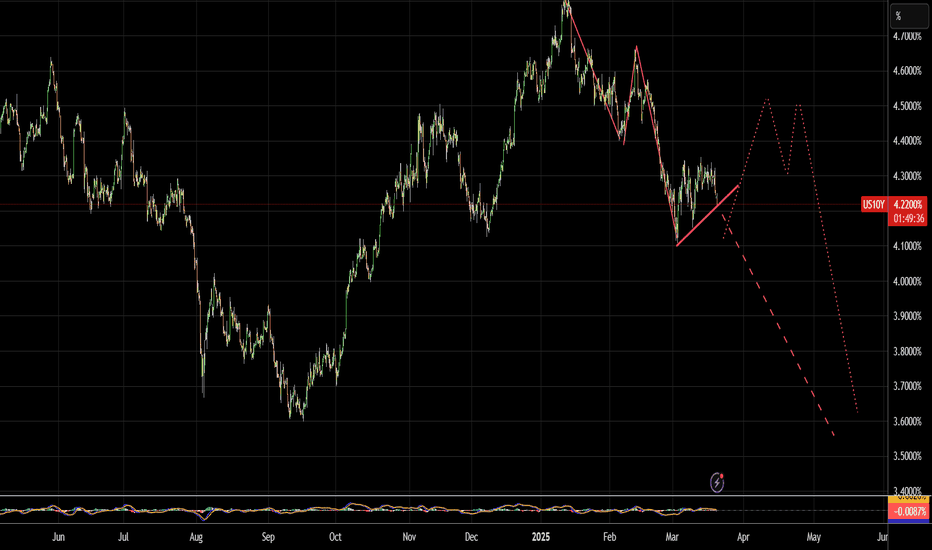Click the 01:49:36 bar countdown label
The image size is (932, 550).
pos(908,218)
